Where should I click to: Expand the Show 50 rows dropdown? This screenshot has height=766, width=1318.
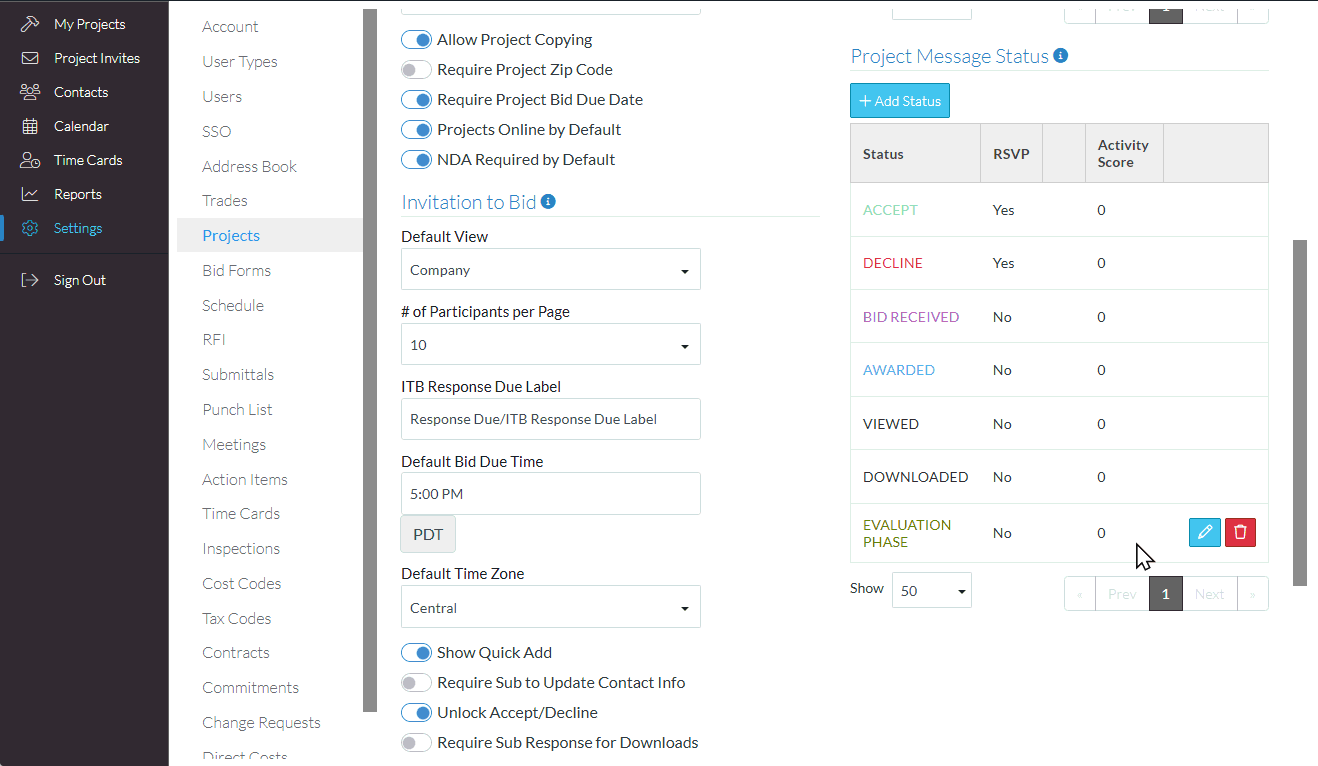(931, 591)
